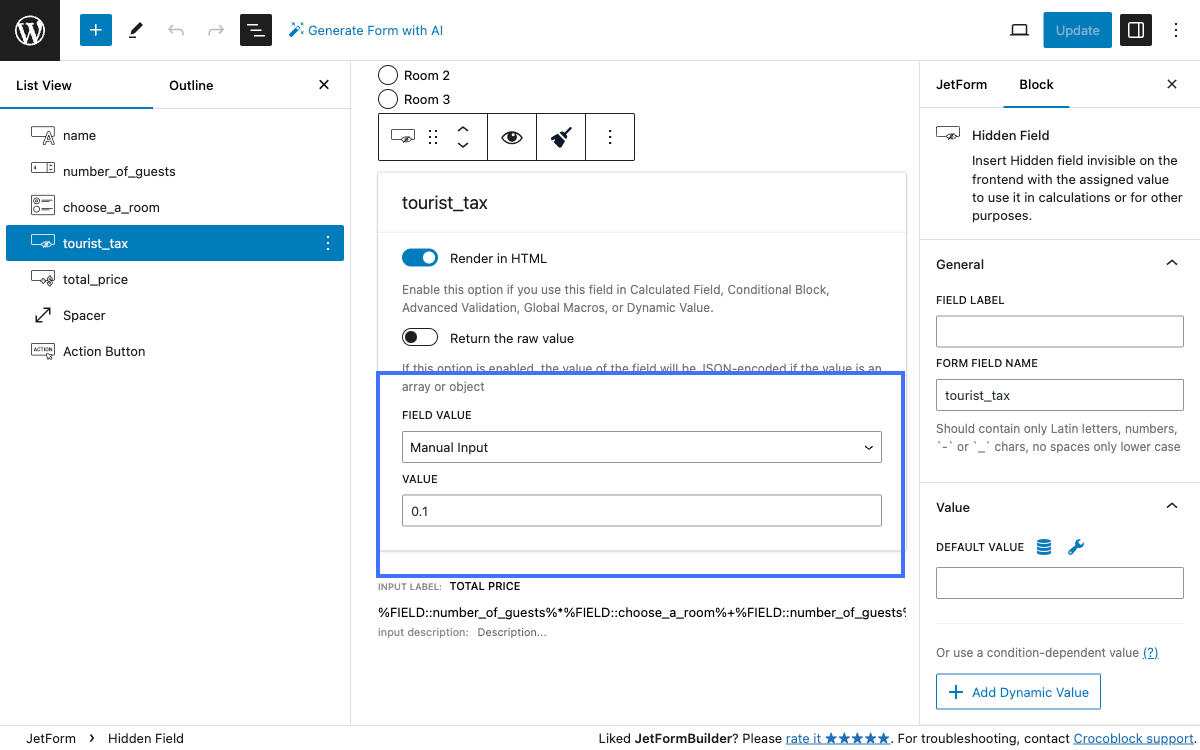Image resolution: width=1200 pixels, height=750 pixels.
Task: Click the wrench icon near Default Value
Action: tap(1076, 547)
